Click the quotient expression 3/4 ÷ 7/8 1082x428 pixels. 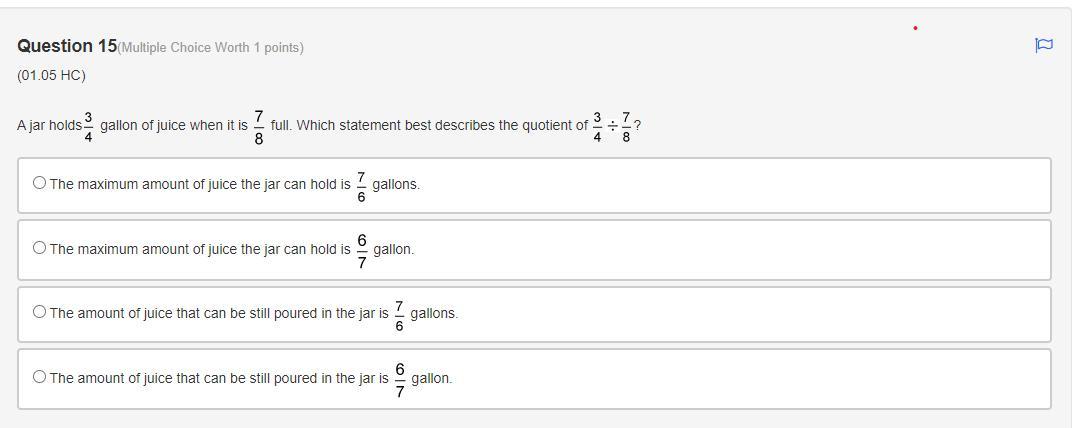point(611,126)
